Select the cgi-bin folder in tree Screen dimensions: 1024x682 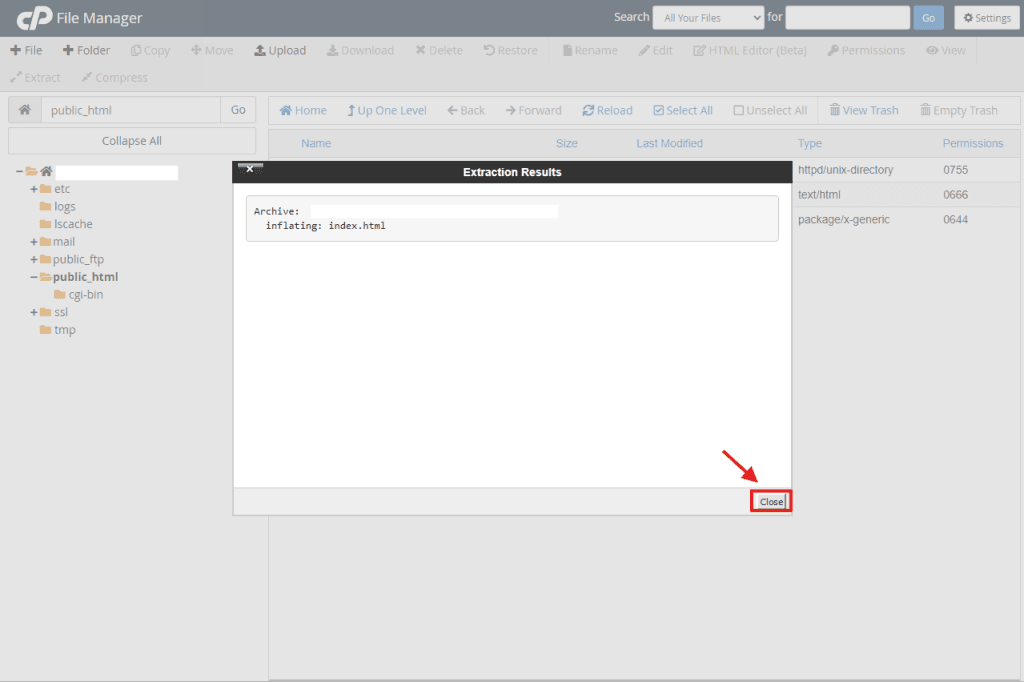click(x=85, y=294)
